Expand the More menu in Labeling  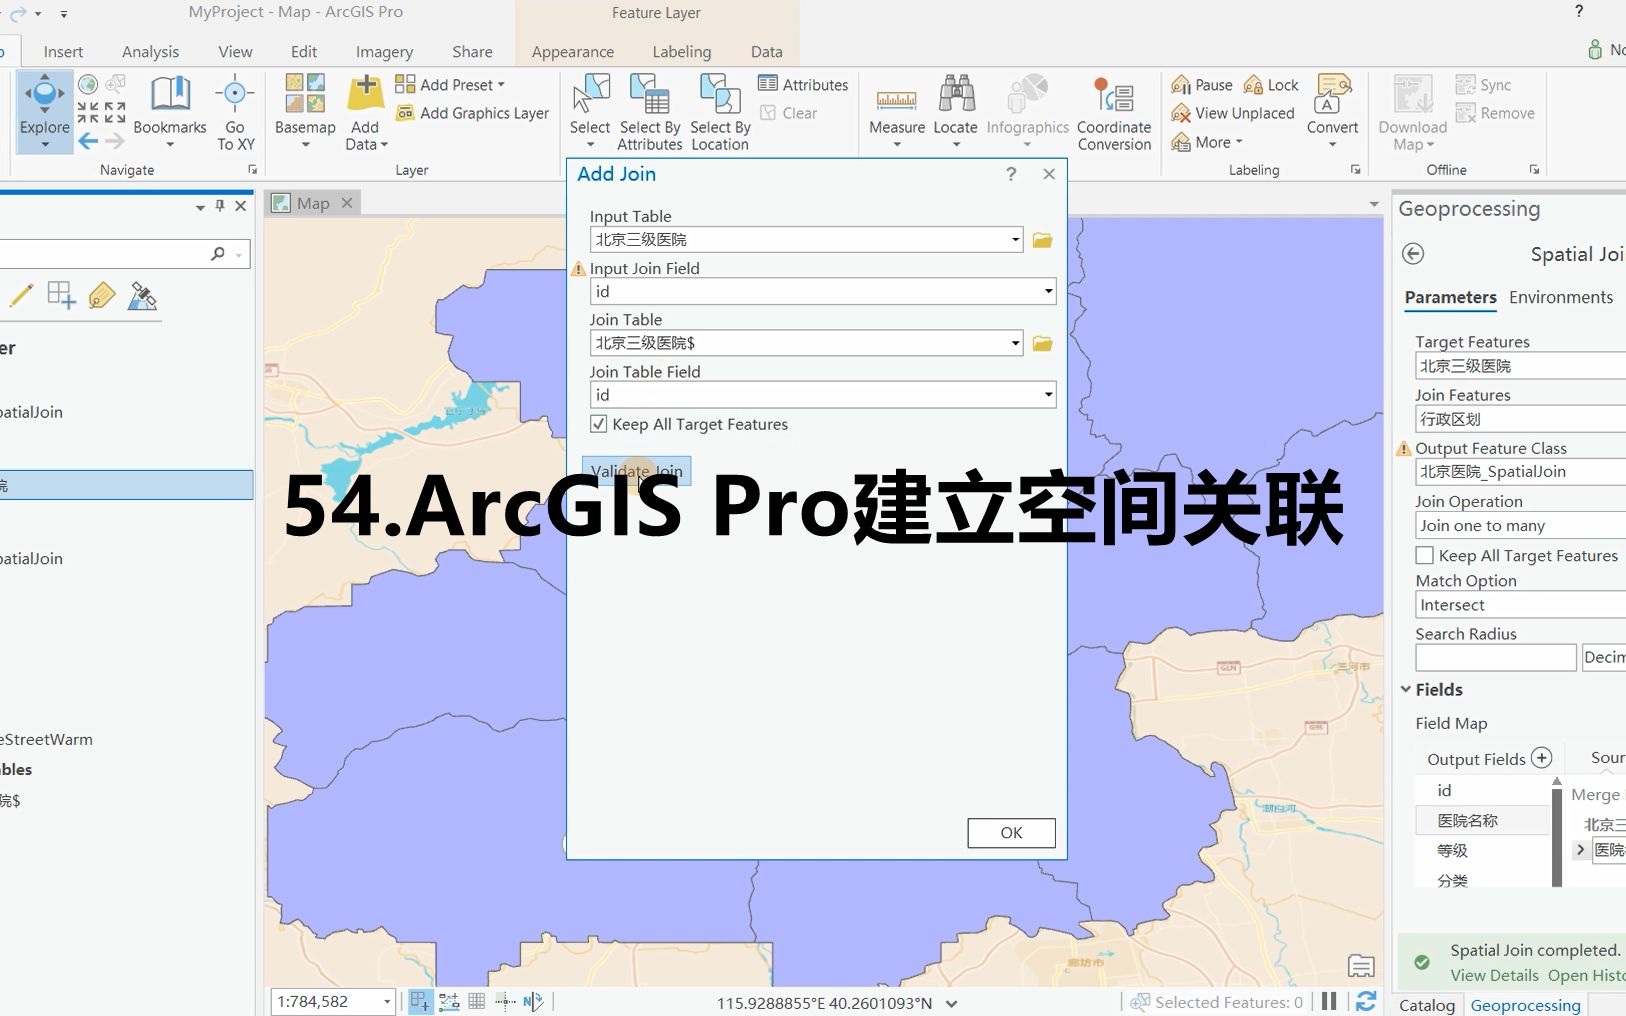tap(1208, 142)
